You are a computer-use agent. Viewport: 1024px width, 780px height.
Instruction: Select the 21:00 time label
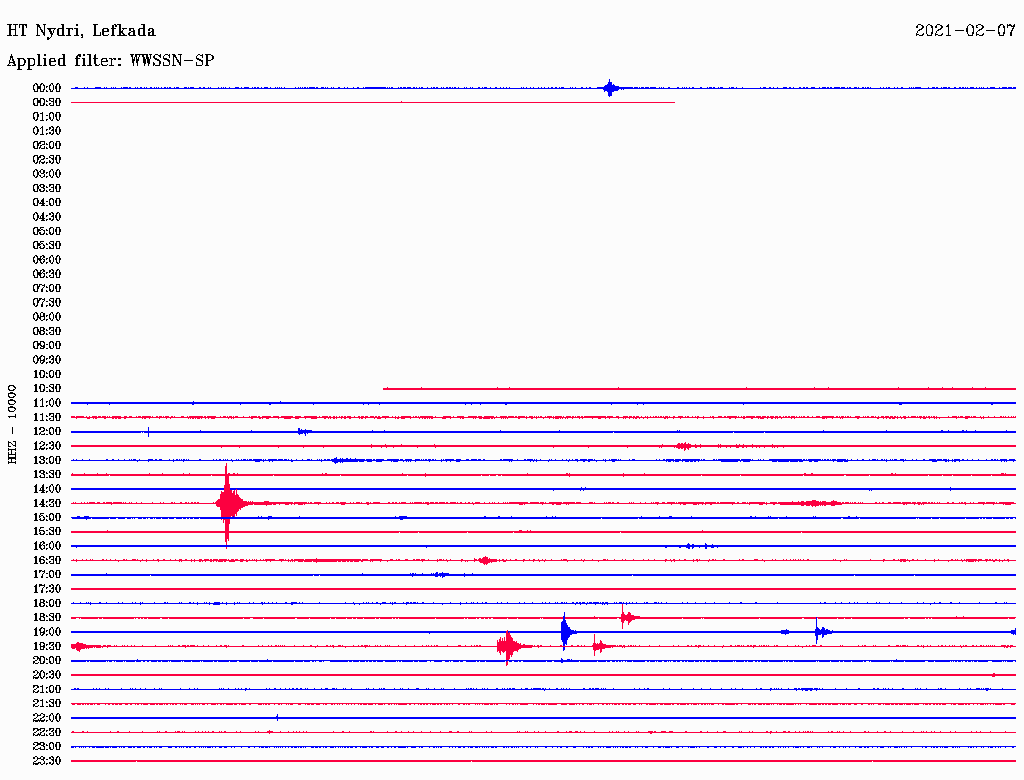pos(47,689)
